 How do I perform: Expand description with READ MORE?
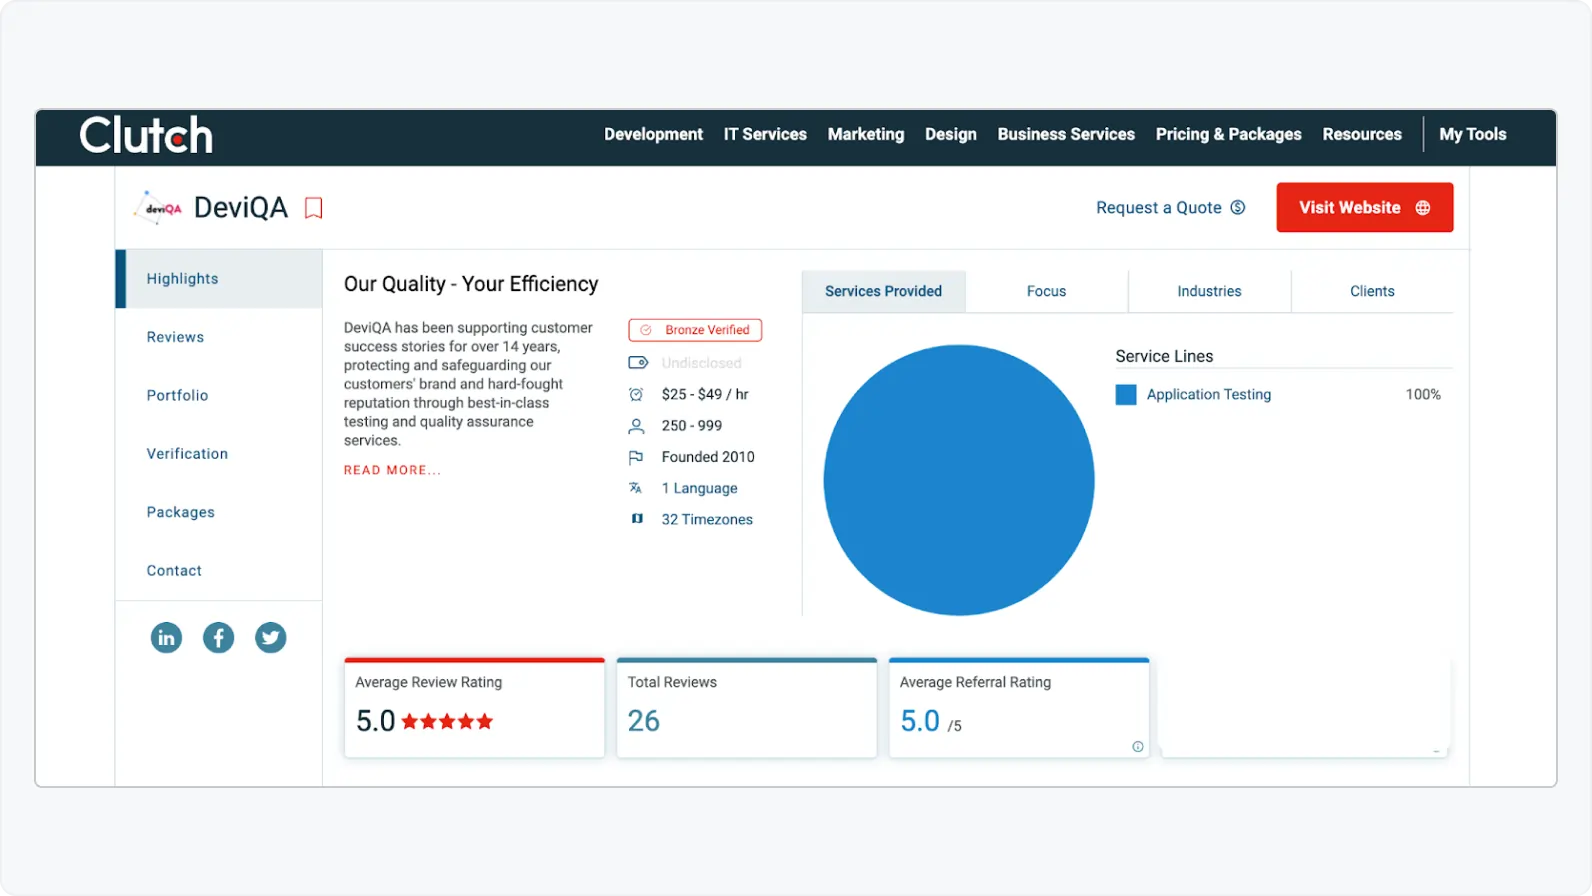click(391, 470)
